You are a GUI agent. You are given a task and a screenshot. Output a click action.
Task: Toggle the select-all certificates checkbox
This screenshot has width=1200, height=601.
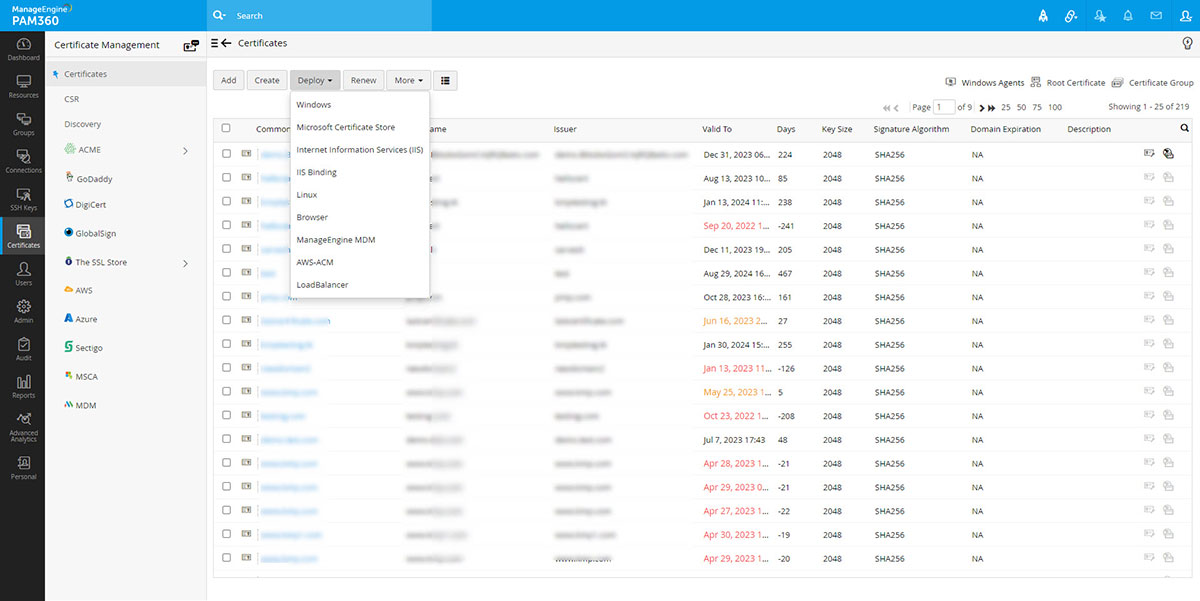pyautogui.click(x=226, y=128)
